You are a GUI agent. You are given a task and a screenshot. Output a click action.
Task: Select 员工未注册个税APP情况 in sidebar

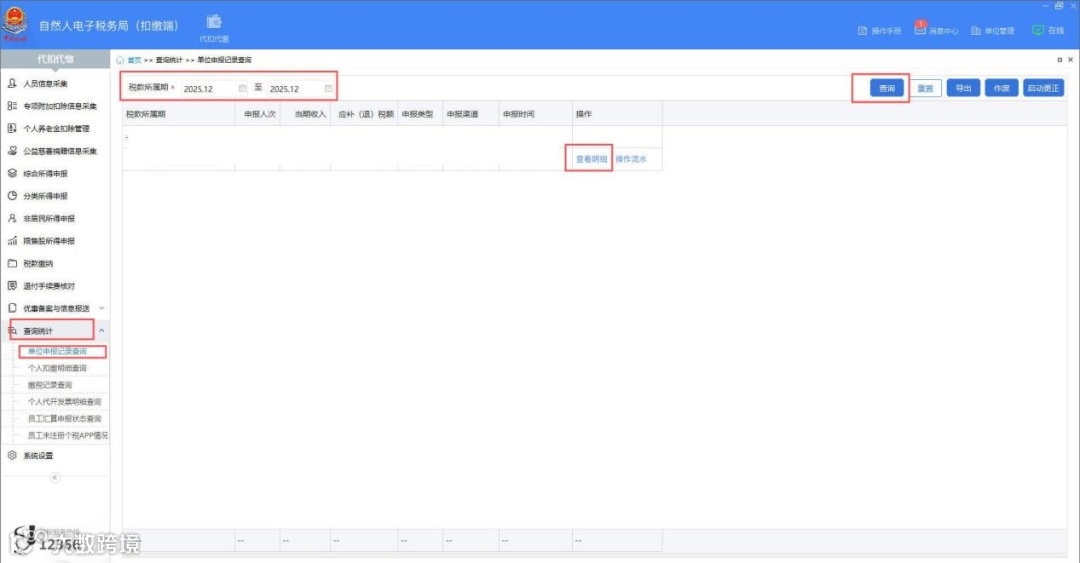coord(68,436)
